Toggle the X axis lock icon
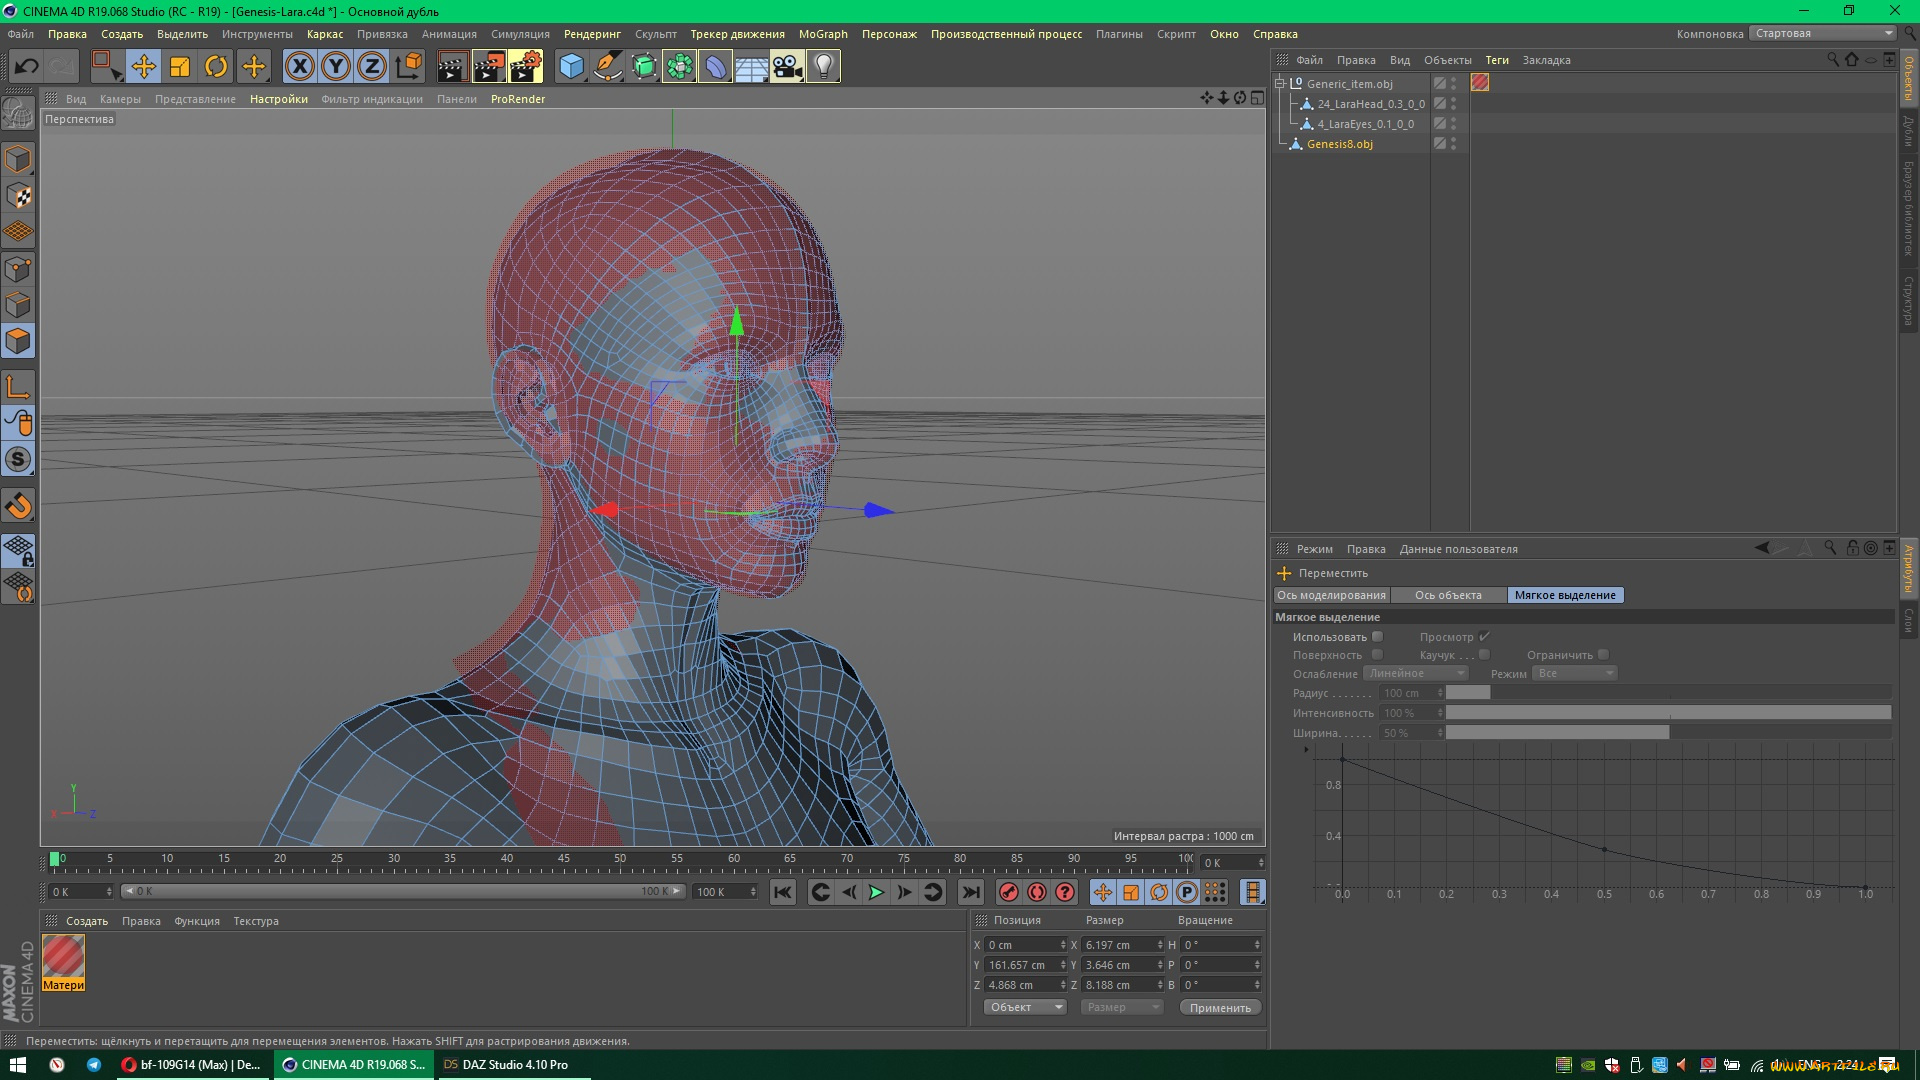Viewport: 1920px width, 1080px height. [299, 67]
